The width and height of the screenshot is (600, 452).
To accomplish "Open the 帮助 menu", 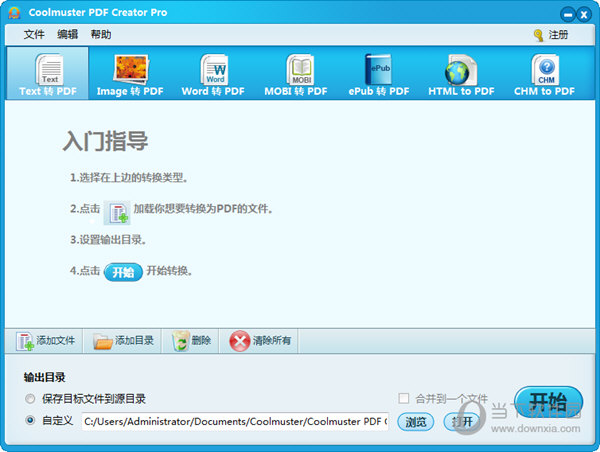I will tap(101, 34).
